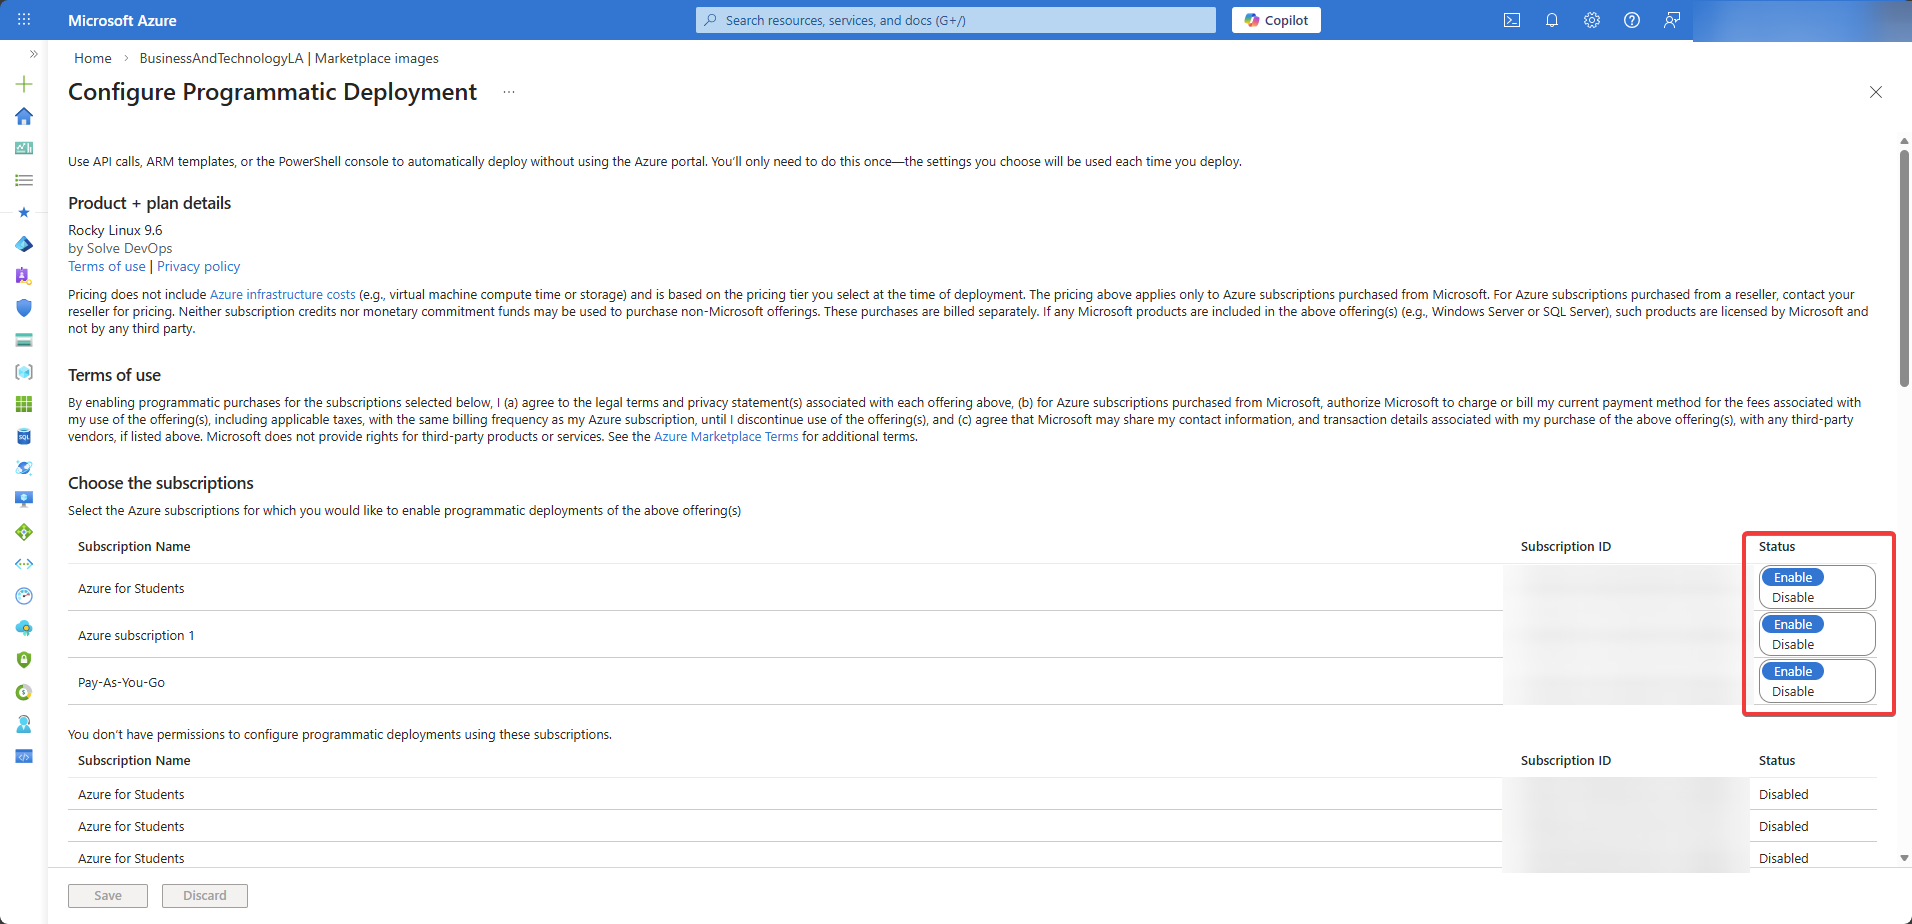The height and width of the screenshot is (924, 1912).
Task: Open the purple badge with key sidebar icon
Action: click(24, 276)
